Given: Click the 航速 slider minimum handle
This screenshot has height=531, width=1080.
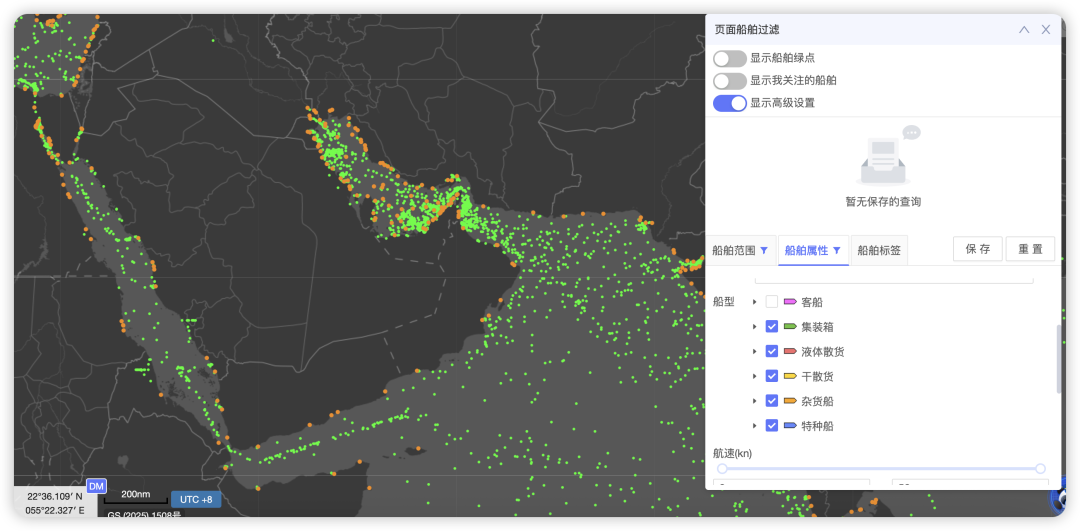Looking at the screenshot, I should [x=723, y=469].
